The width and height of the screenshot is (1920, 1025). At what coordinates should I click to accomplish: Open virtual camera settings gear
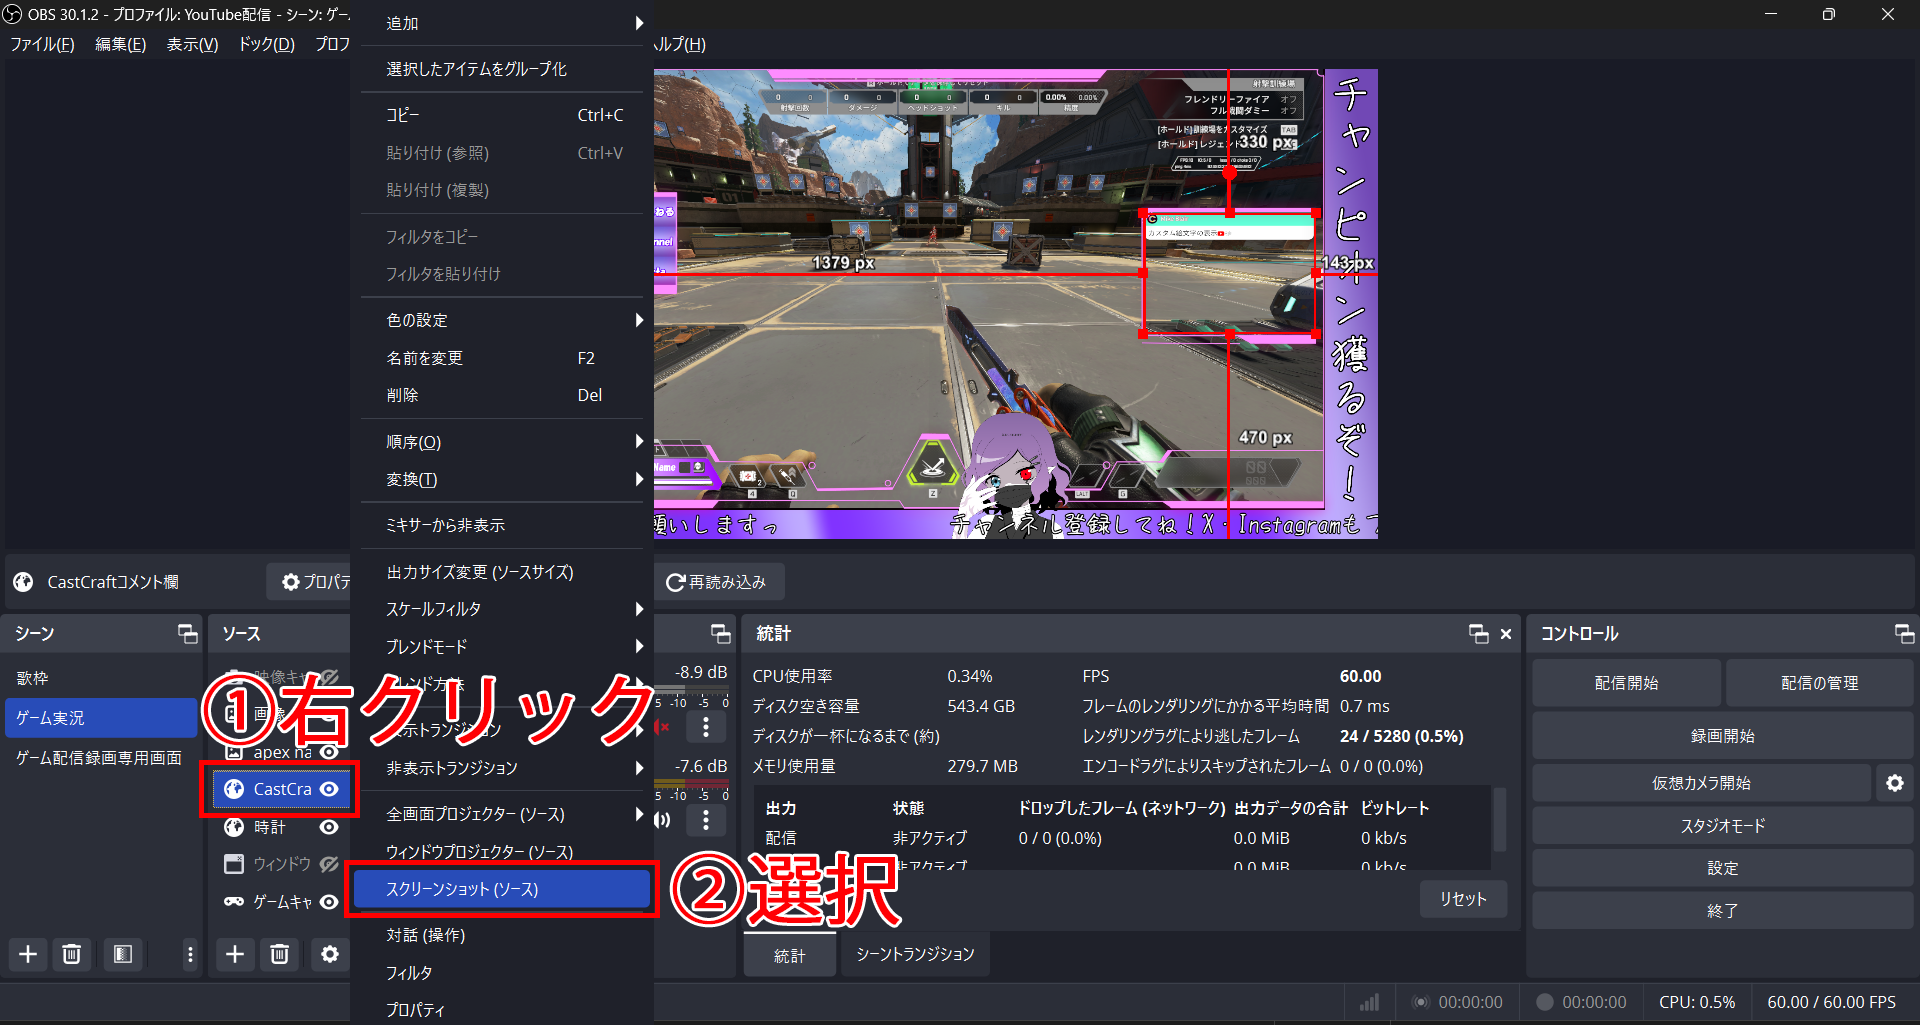pos(1895,783)
